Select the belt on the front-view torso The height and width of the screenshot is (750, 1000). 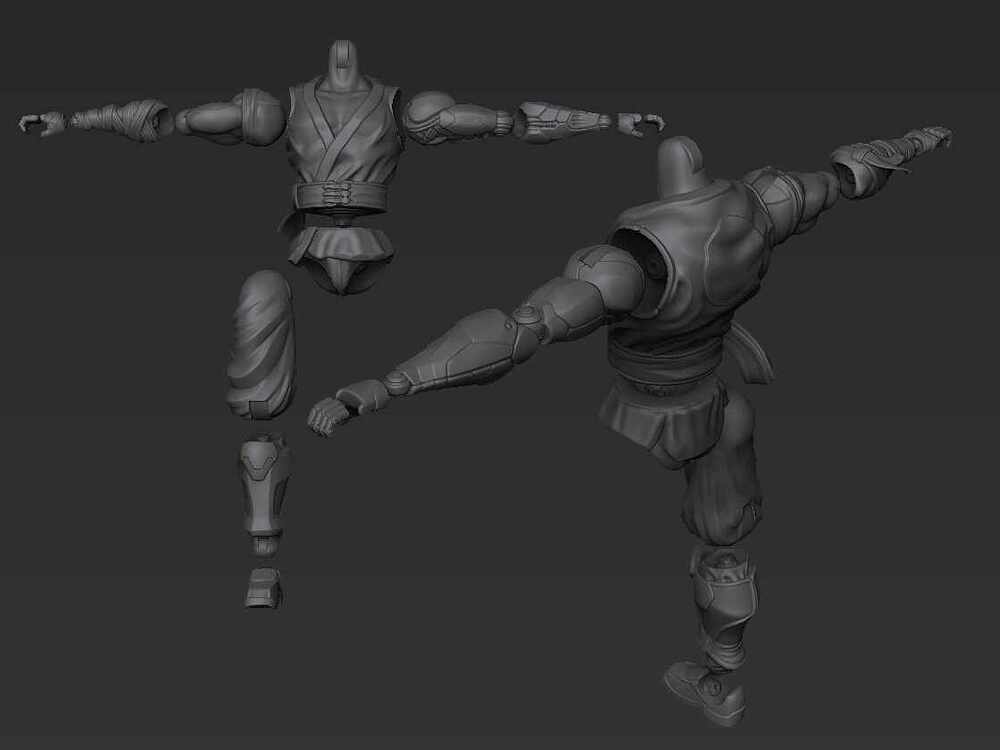click(x=342, y=197)
